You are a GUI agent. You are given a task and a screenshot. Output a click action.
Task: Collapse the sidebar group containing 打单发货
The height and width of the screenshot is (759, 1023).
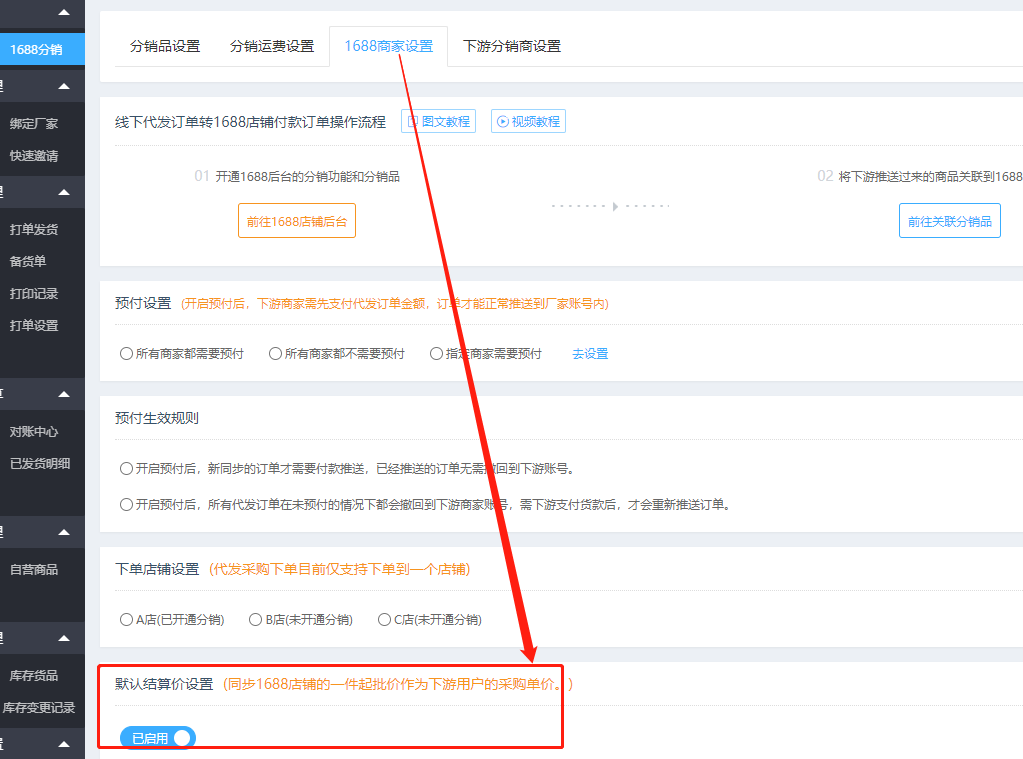coord(64,192)
